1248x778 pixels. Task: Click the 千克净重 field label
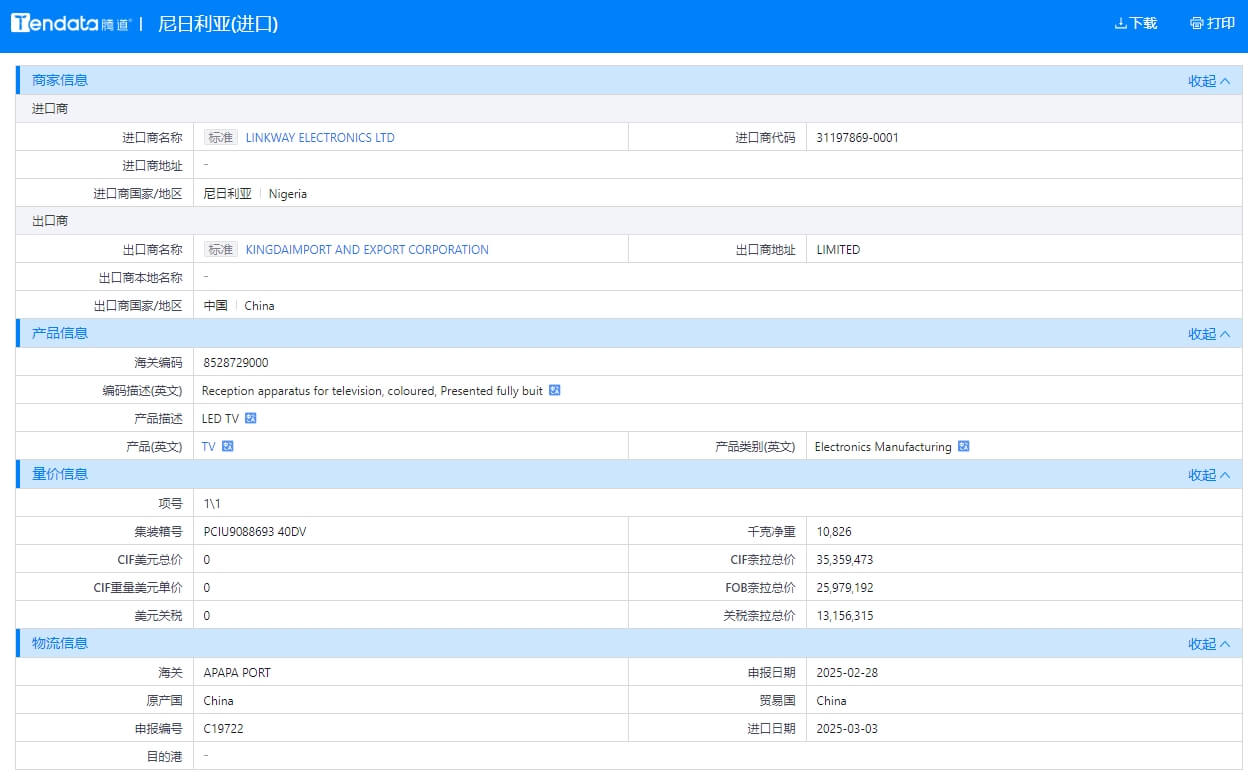click(x=771, y=532)
